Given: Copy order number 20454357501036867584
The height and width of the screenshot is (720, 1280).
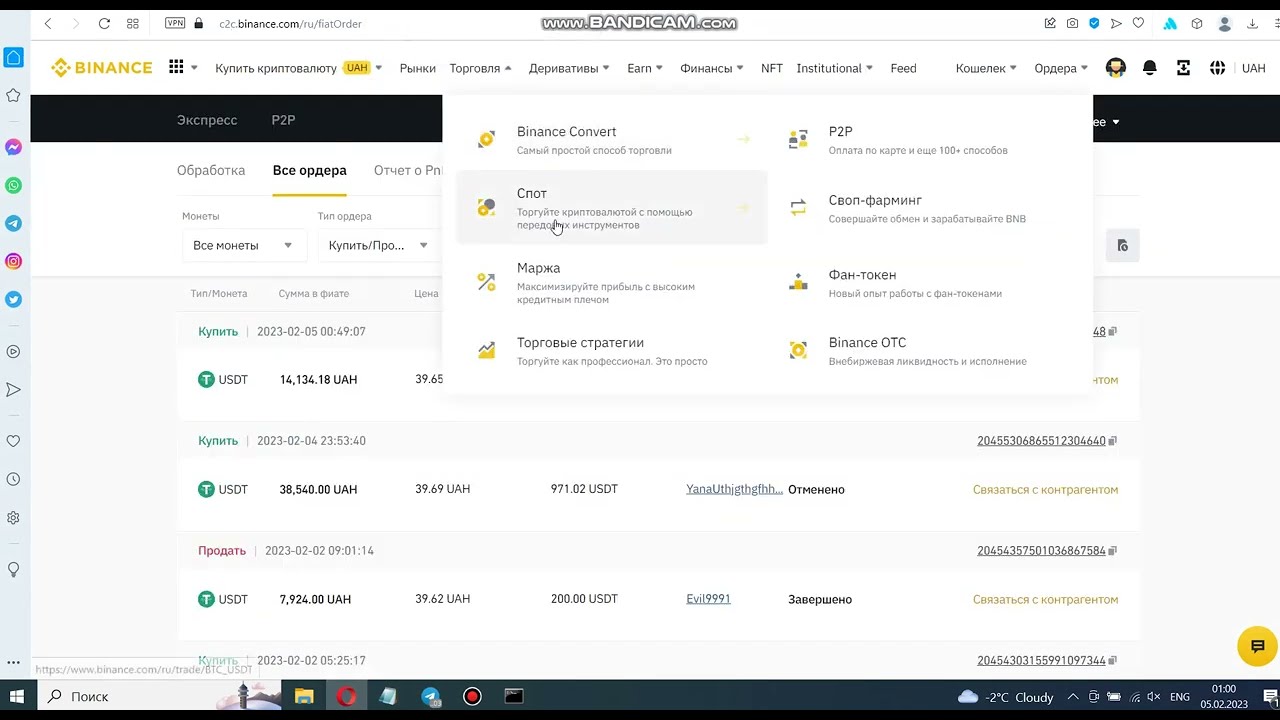Looking at the screenshot, I should click(1113, 551).
